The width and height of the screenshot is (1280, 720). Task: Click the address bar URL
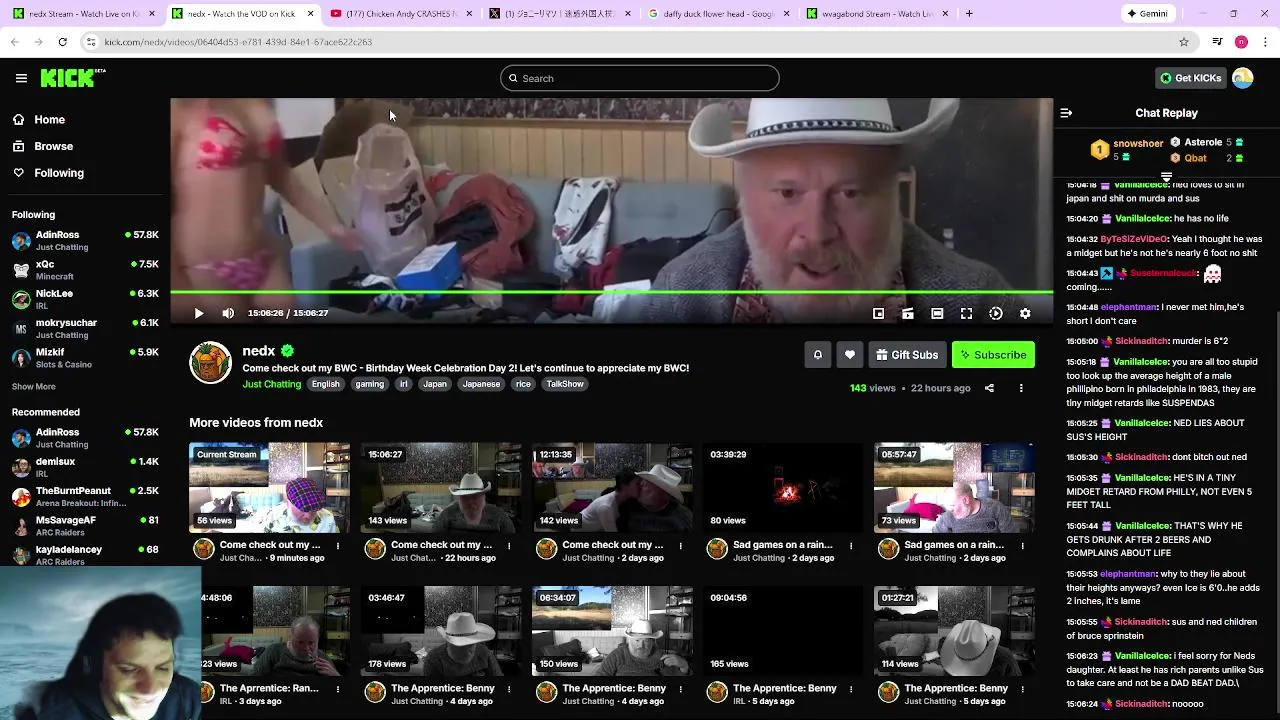pos(238,42)
